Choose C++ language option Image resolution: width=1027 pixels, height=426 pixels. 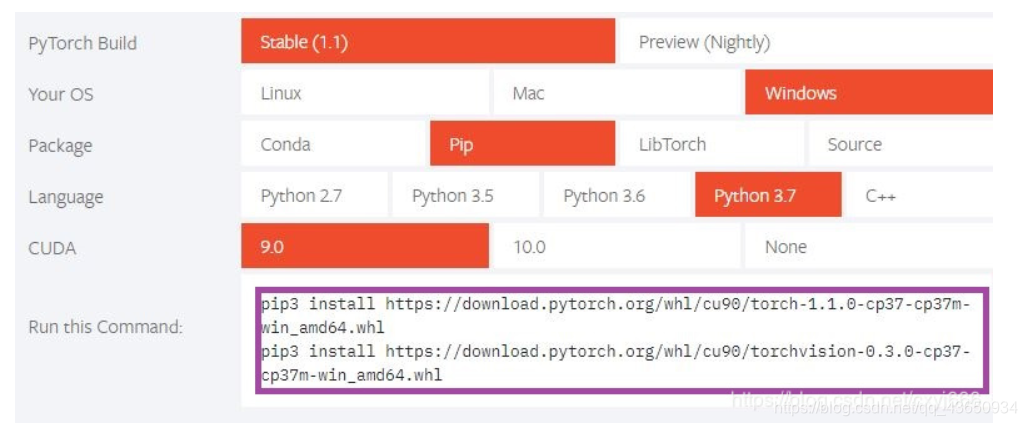coord(918,195)
